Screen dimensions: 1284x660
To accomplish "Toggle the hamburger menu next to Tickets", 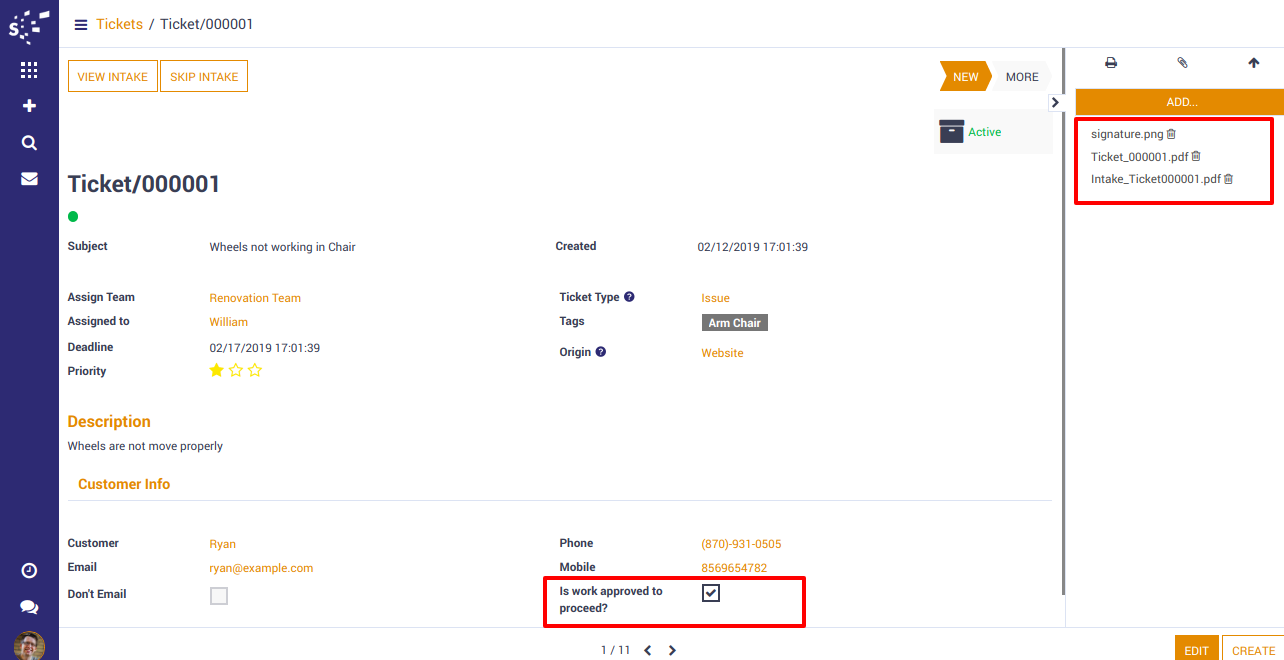I will point(81,25).
